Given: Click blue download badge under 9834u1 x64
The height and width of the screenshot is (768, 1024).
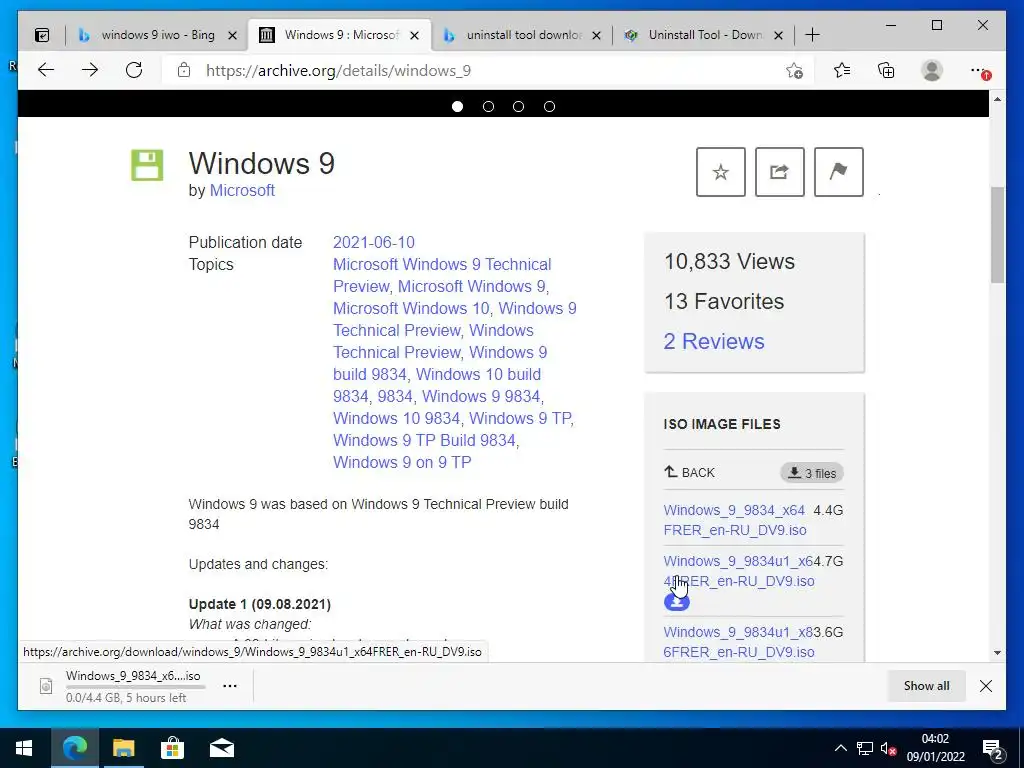Looking at the screenshot, I should point(677,601).
